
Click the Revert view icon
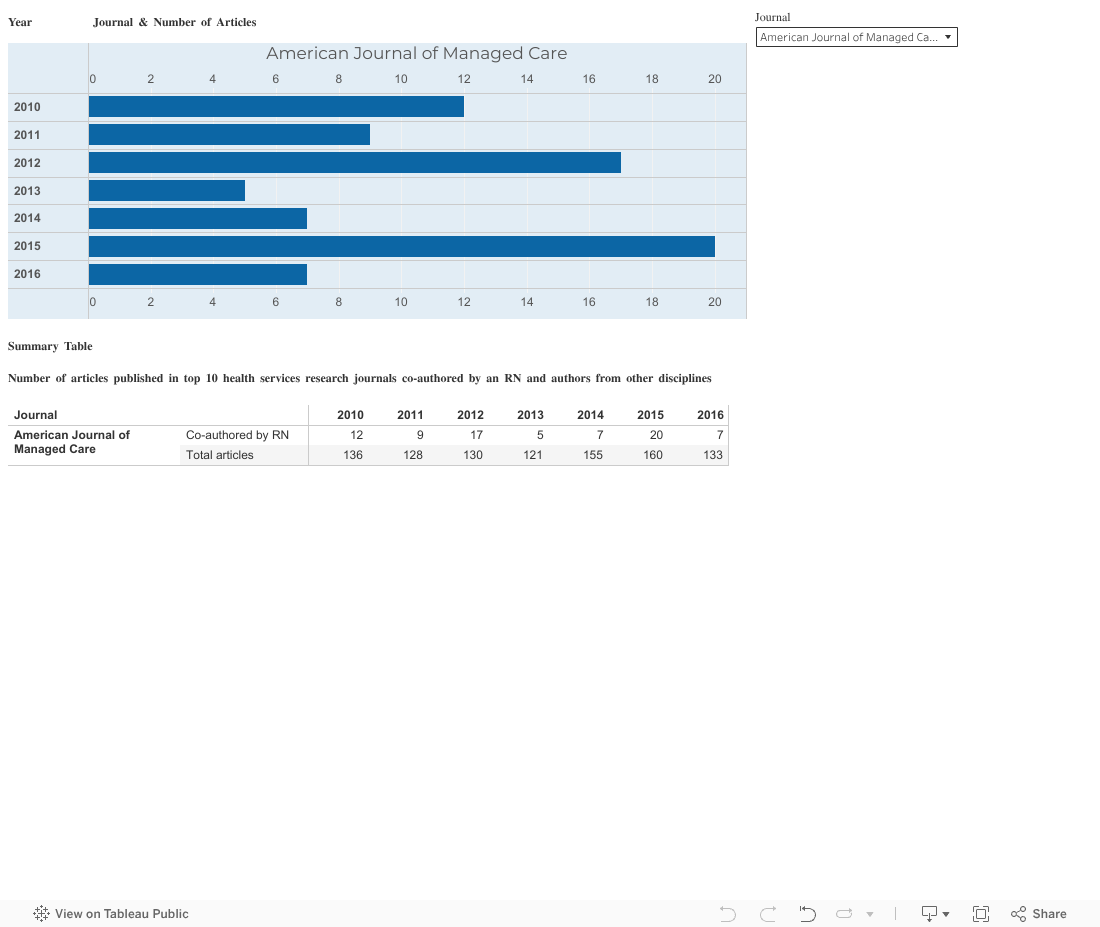(x=807, y=914)
